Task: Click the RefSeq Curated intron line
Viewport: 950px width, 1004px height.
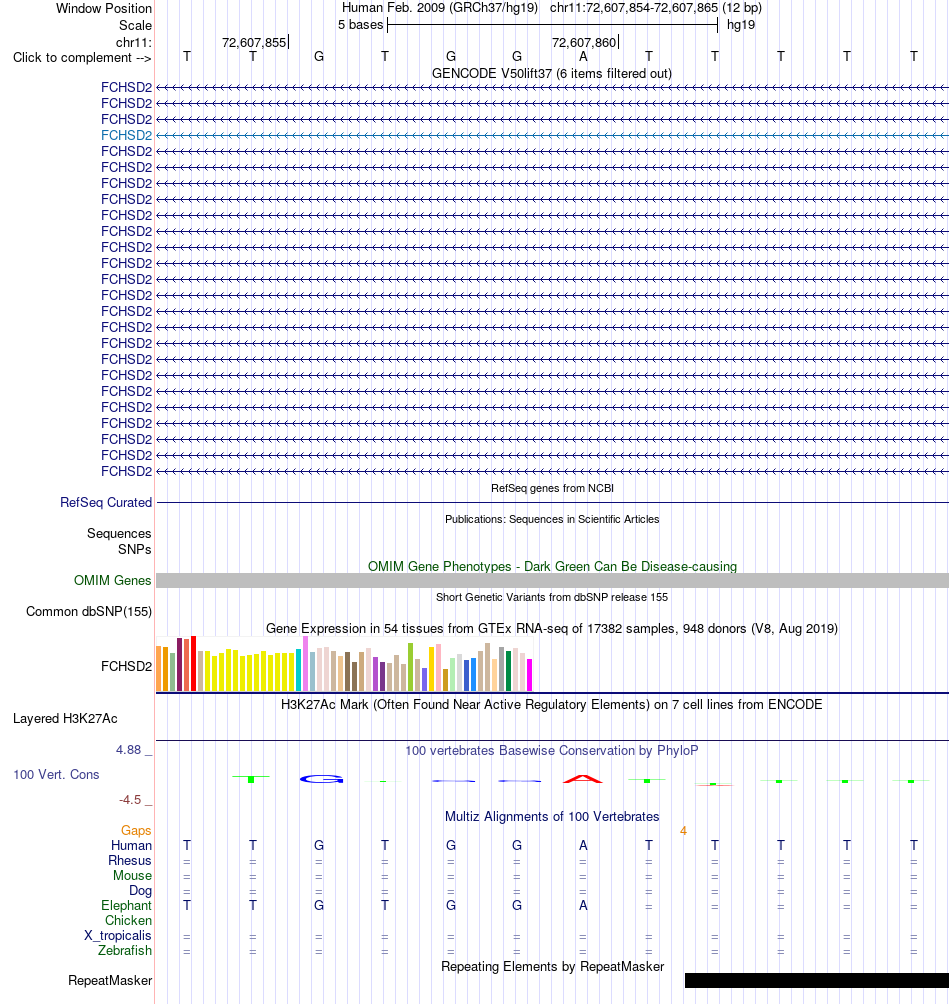Action: click(x=552, y=503)
